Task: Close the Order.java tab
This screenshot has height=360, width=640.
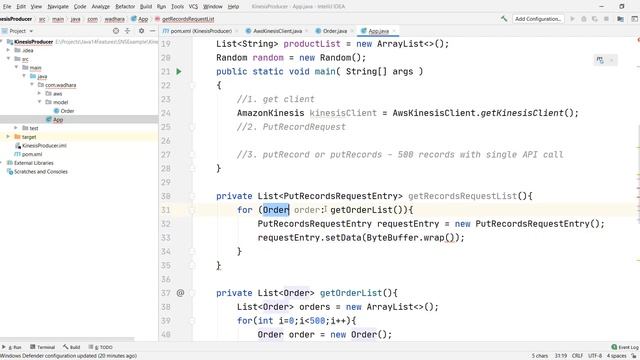Action: (352, 31)
